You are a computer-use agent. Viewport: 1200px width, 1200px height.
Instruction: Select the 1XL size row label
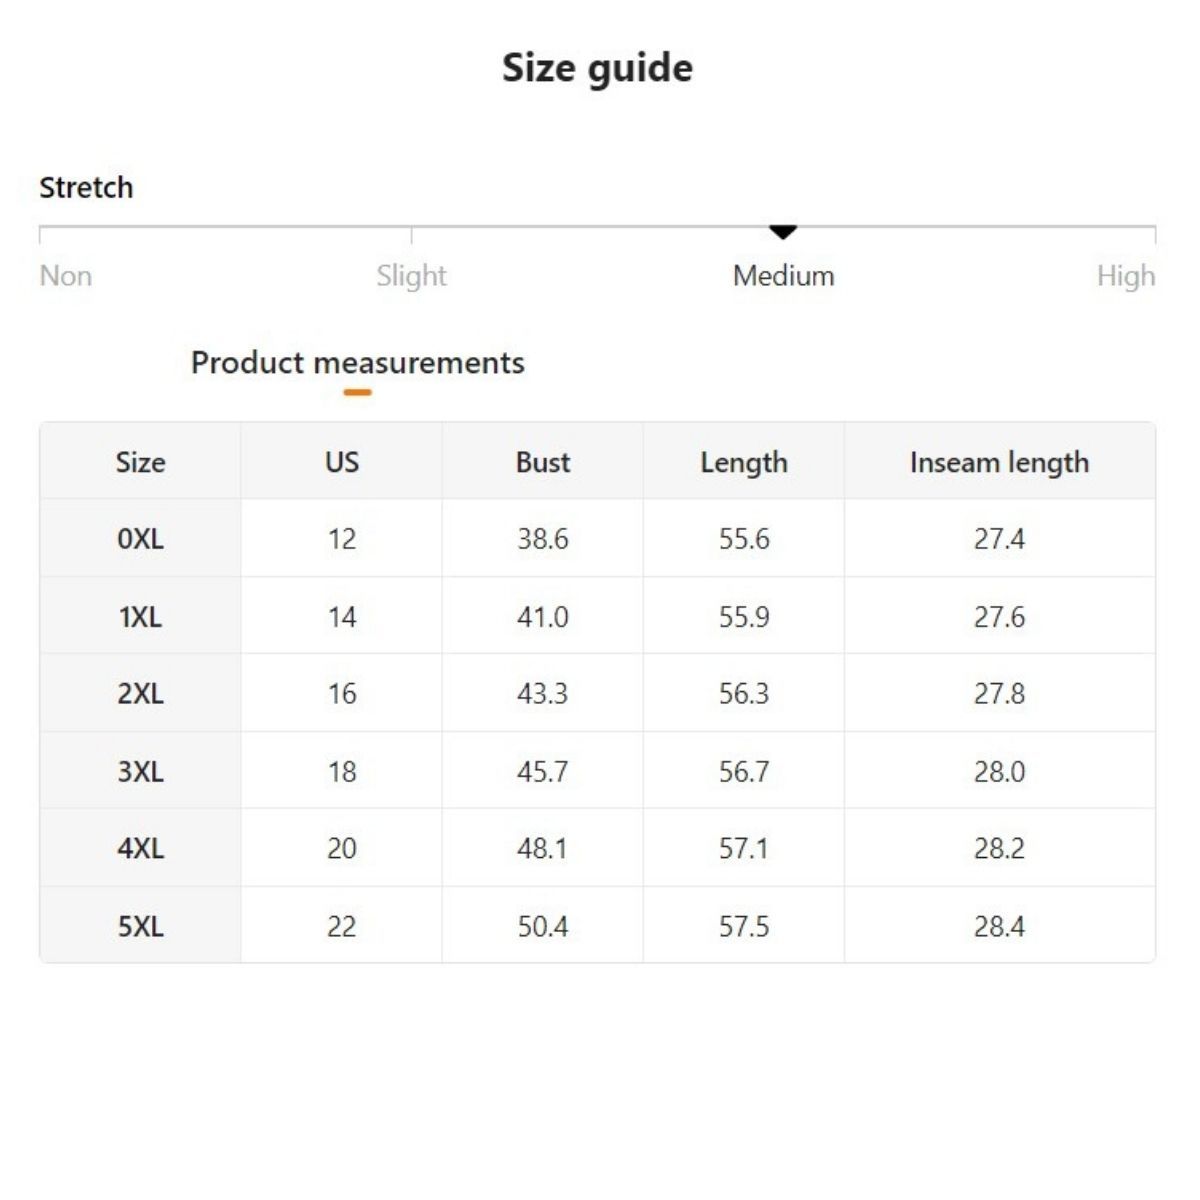click(140, 617)
